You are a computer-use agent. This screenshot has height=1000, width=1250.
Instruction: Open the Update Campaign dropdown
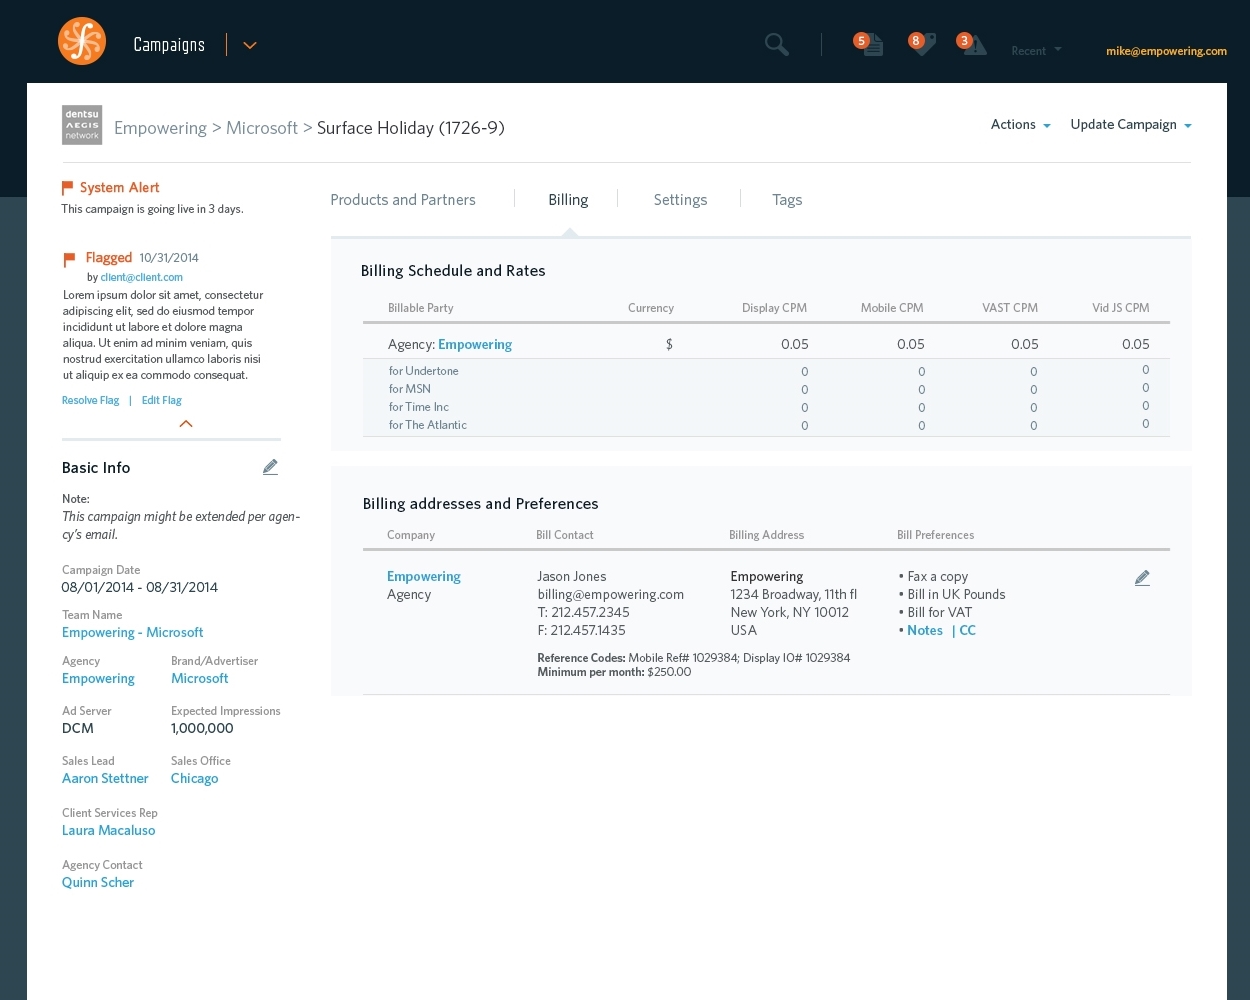pyautogui.click(x=1129, y=124)
